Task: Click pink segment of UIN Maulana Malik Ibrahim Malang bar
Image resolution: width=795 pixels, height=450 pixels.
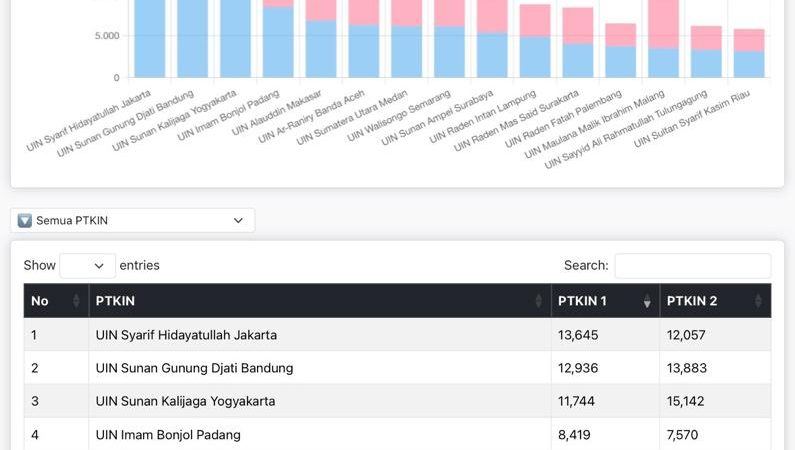Action: 663,24
